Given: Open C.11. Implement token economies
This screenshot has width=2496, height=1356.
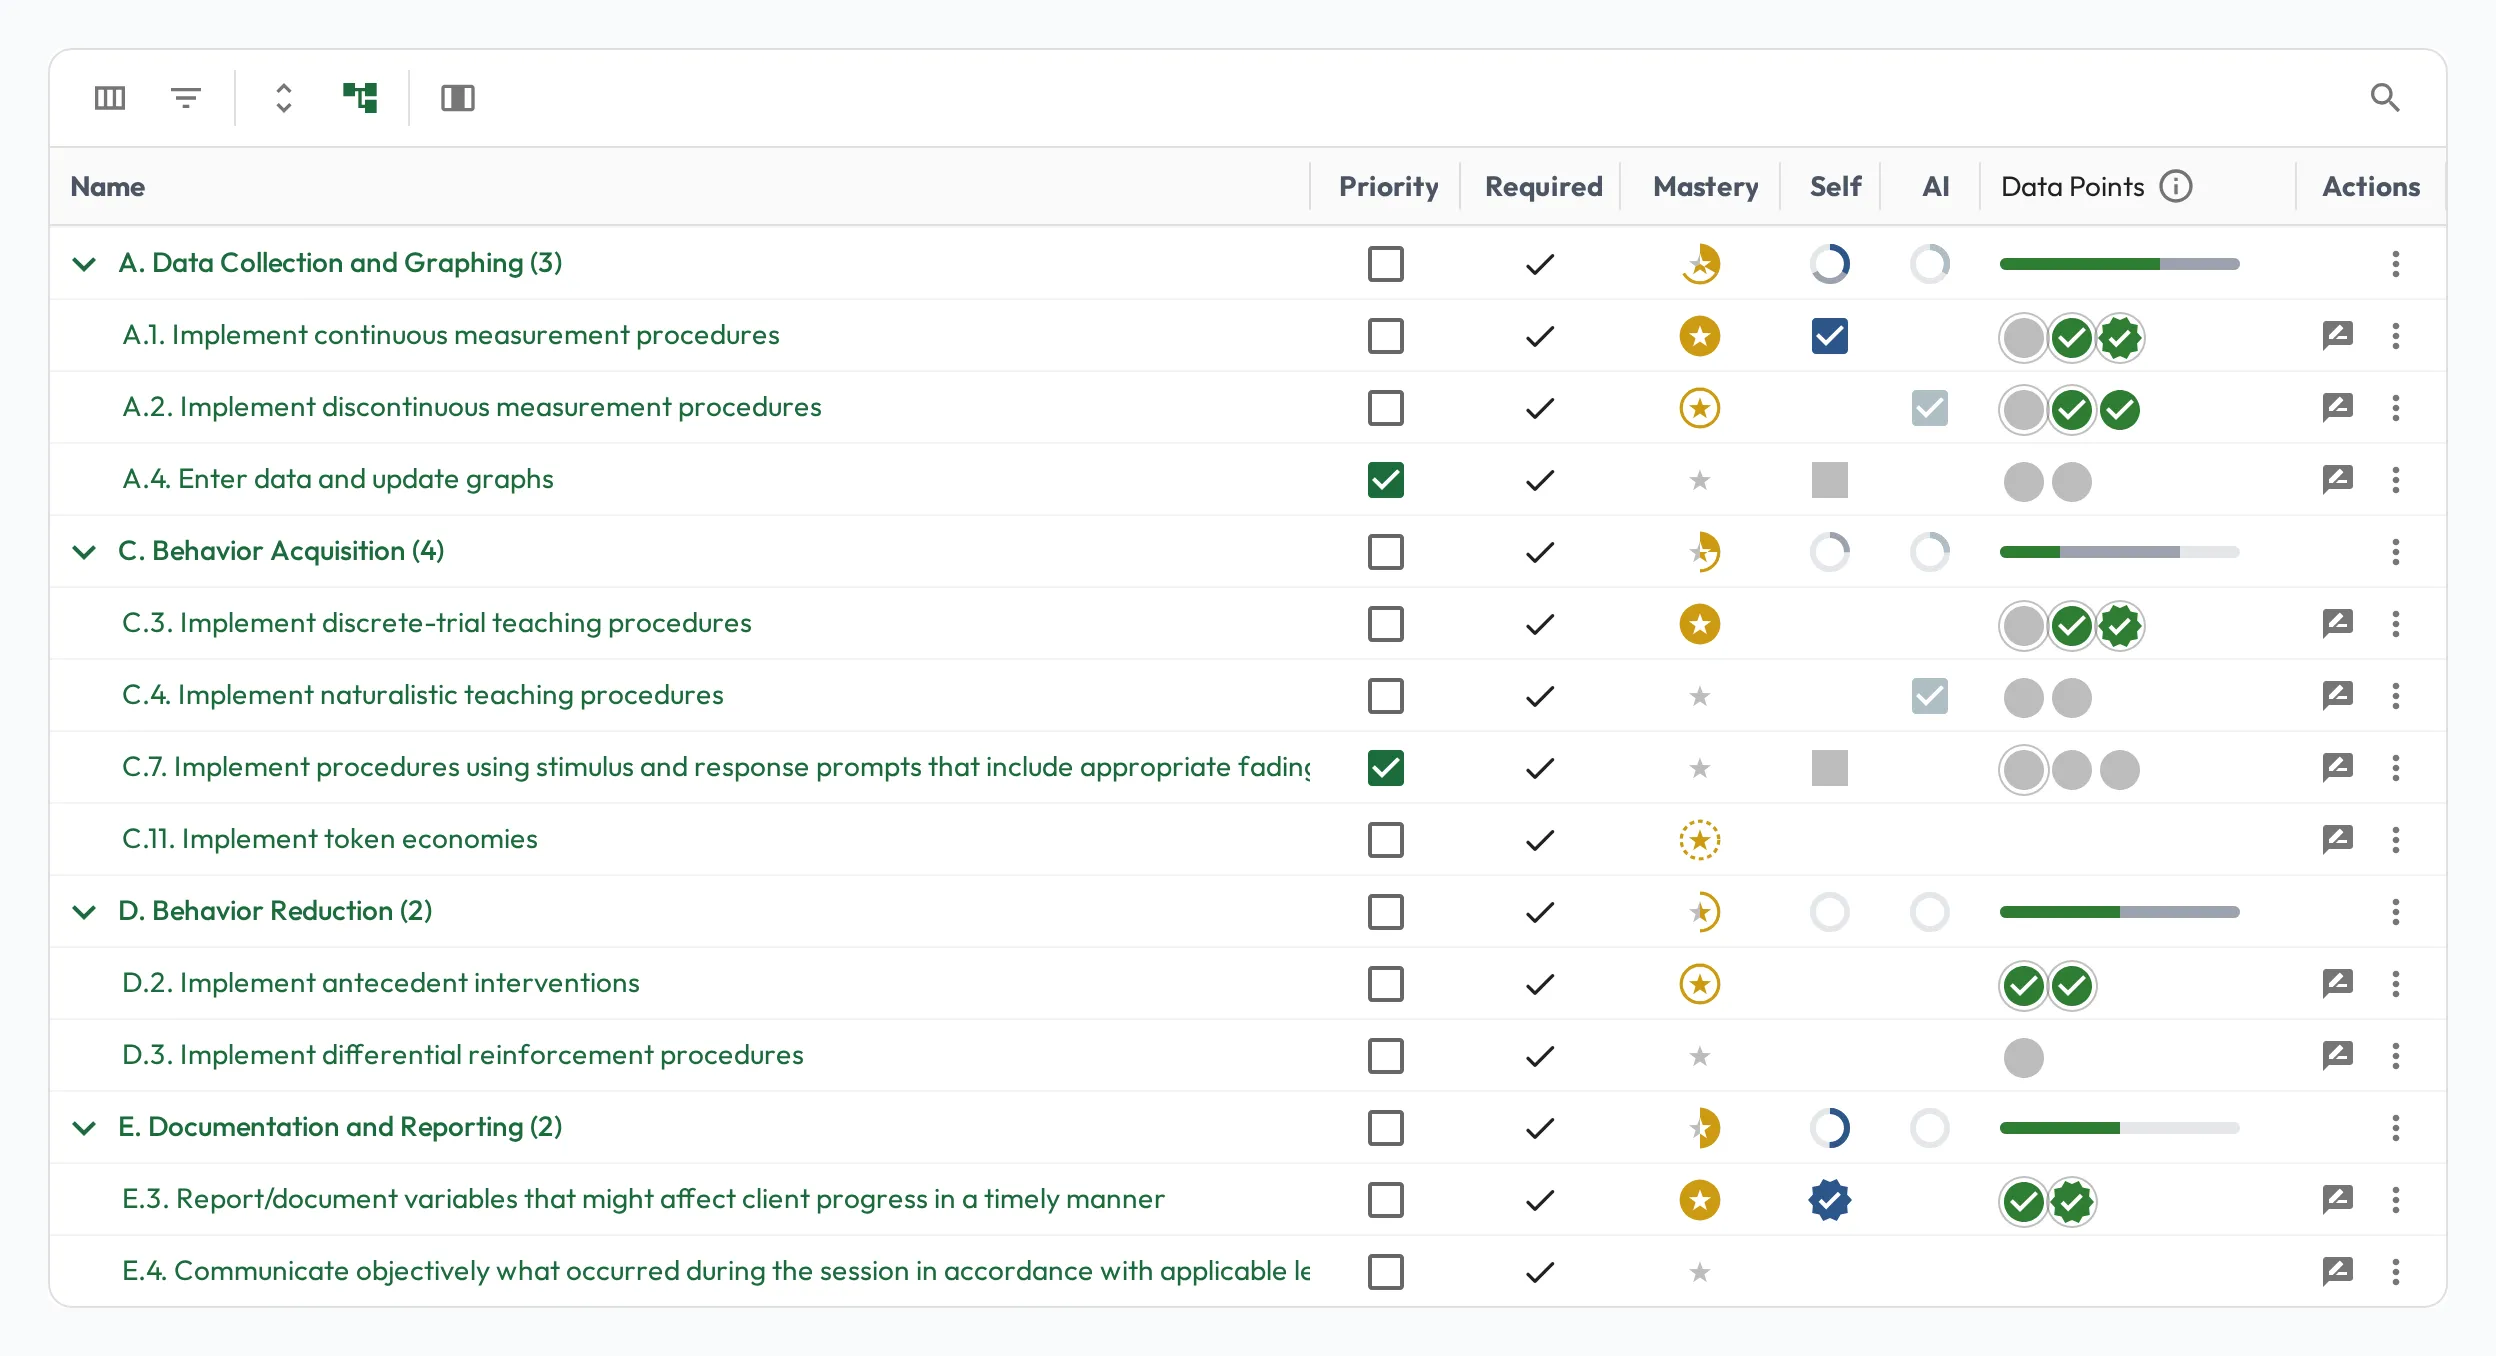Looking at the screenshot, I should pos(330,839).
